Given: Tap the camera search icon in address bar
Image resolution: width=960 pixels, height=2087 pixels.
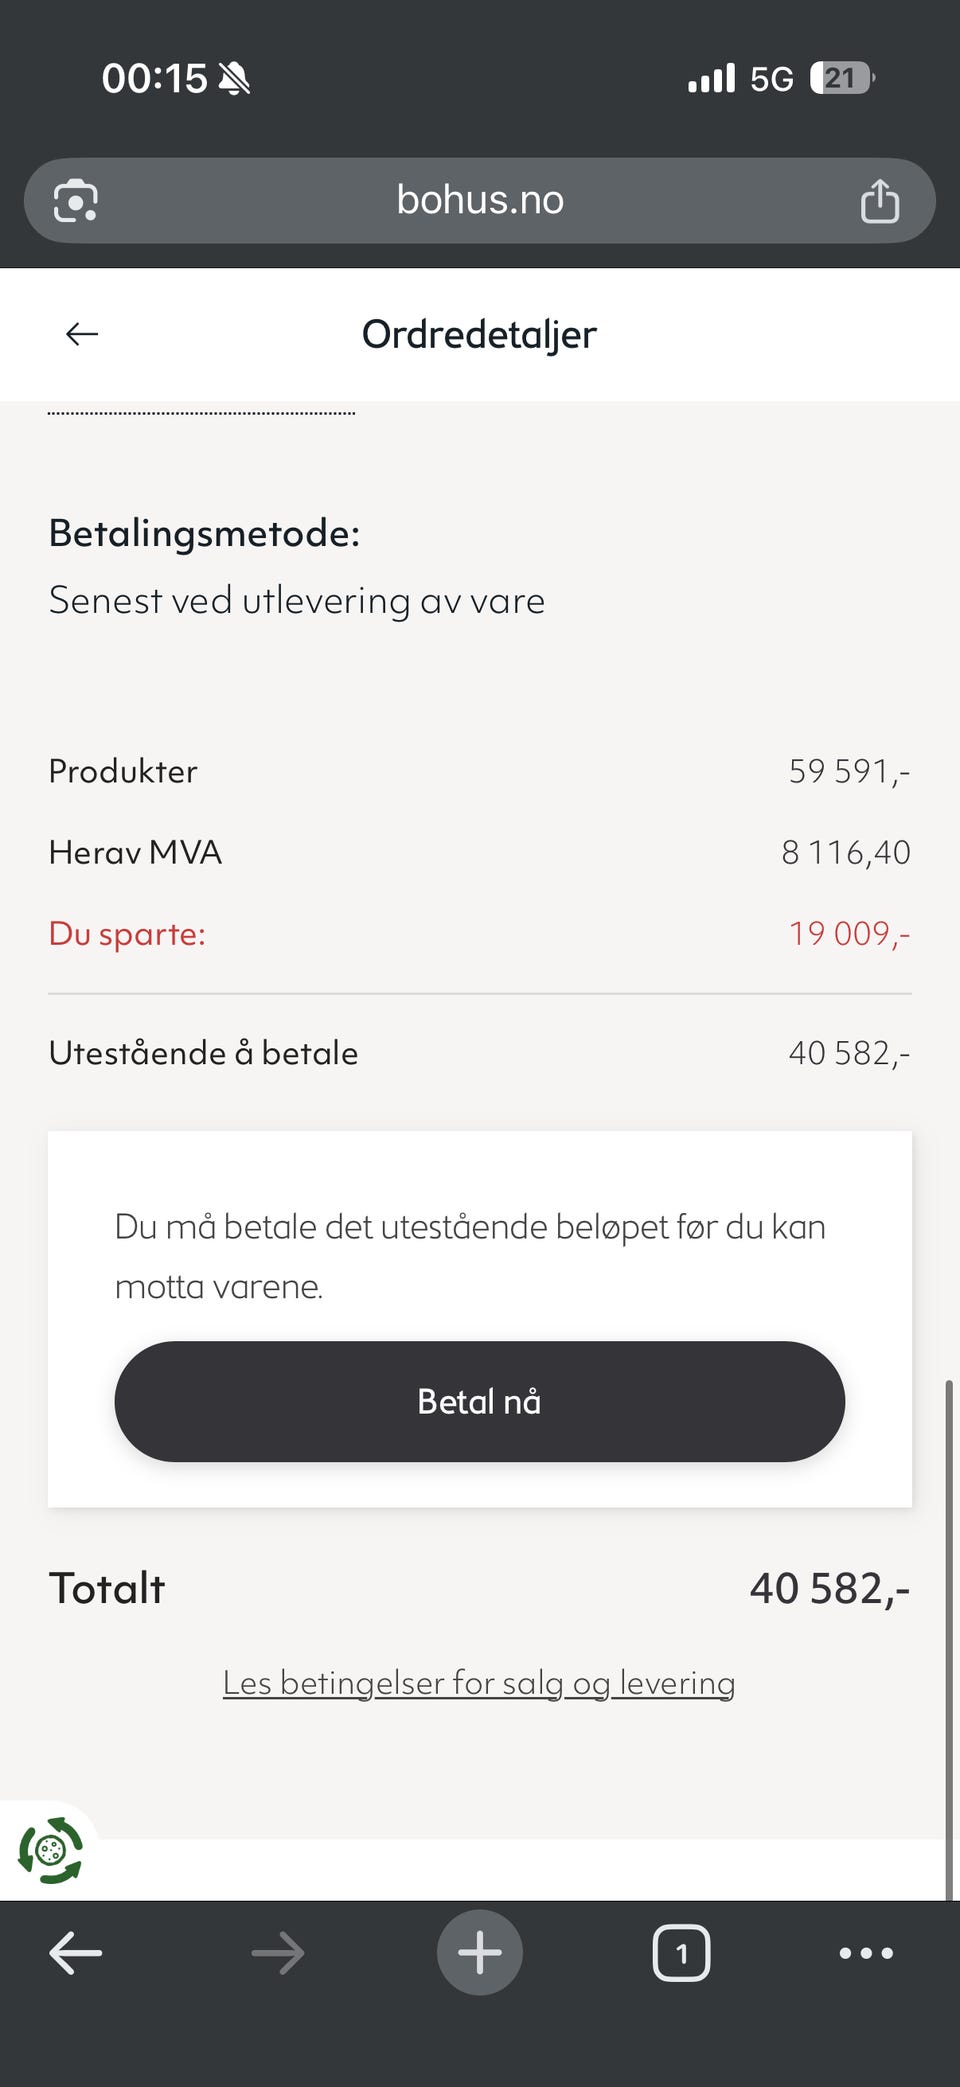Looking at the screenshot, I should [76, 201].
